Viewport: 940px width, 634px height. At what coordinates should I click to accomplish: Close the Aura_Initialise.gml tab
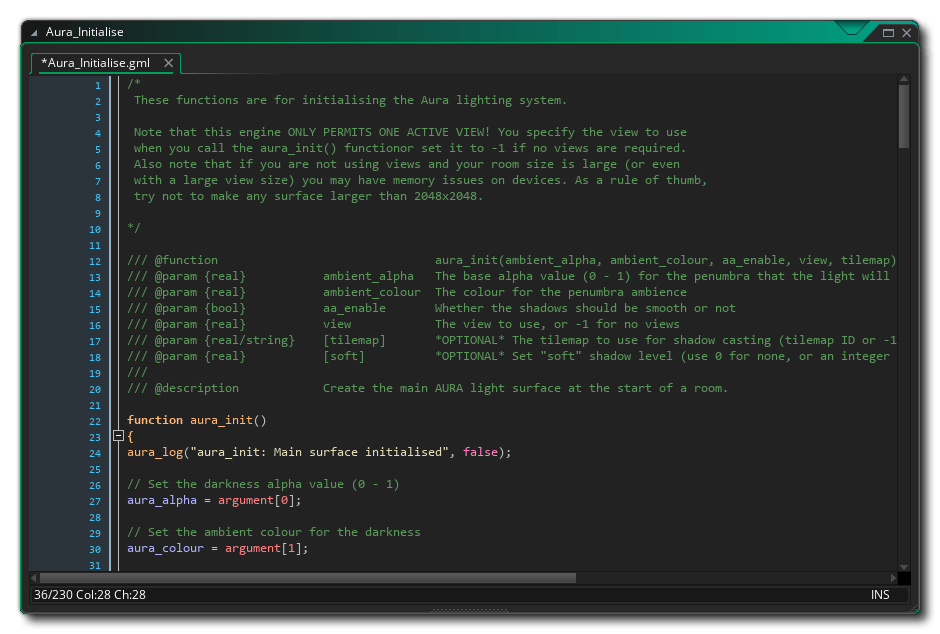(x=168, y=63)
